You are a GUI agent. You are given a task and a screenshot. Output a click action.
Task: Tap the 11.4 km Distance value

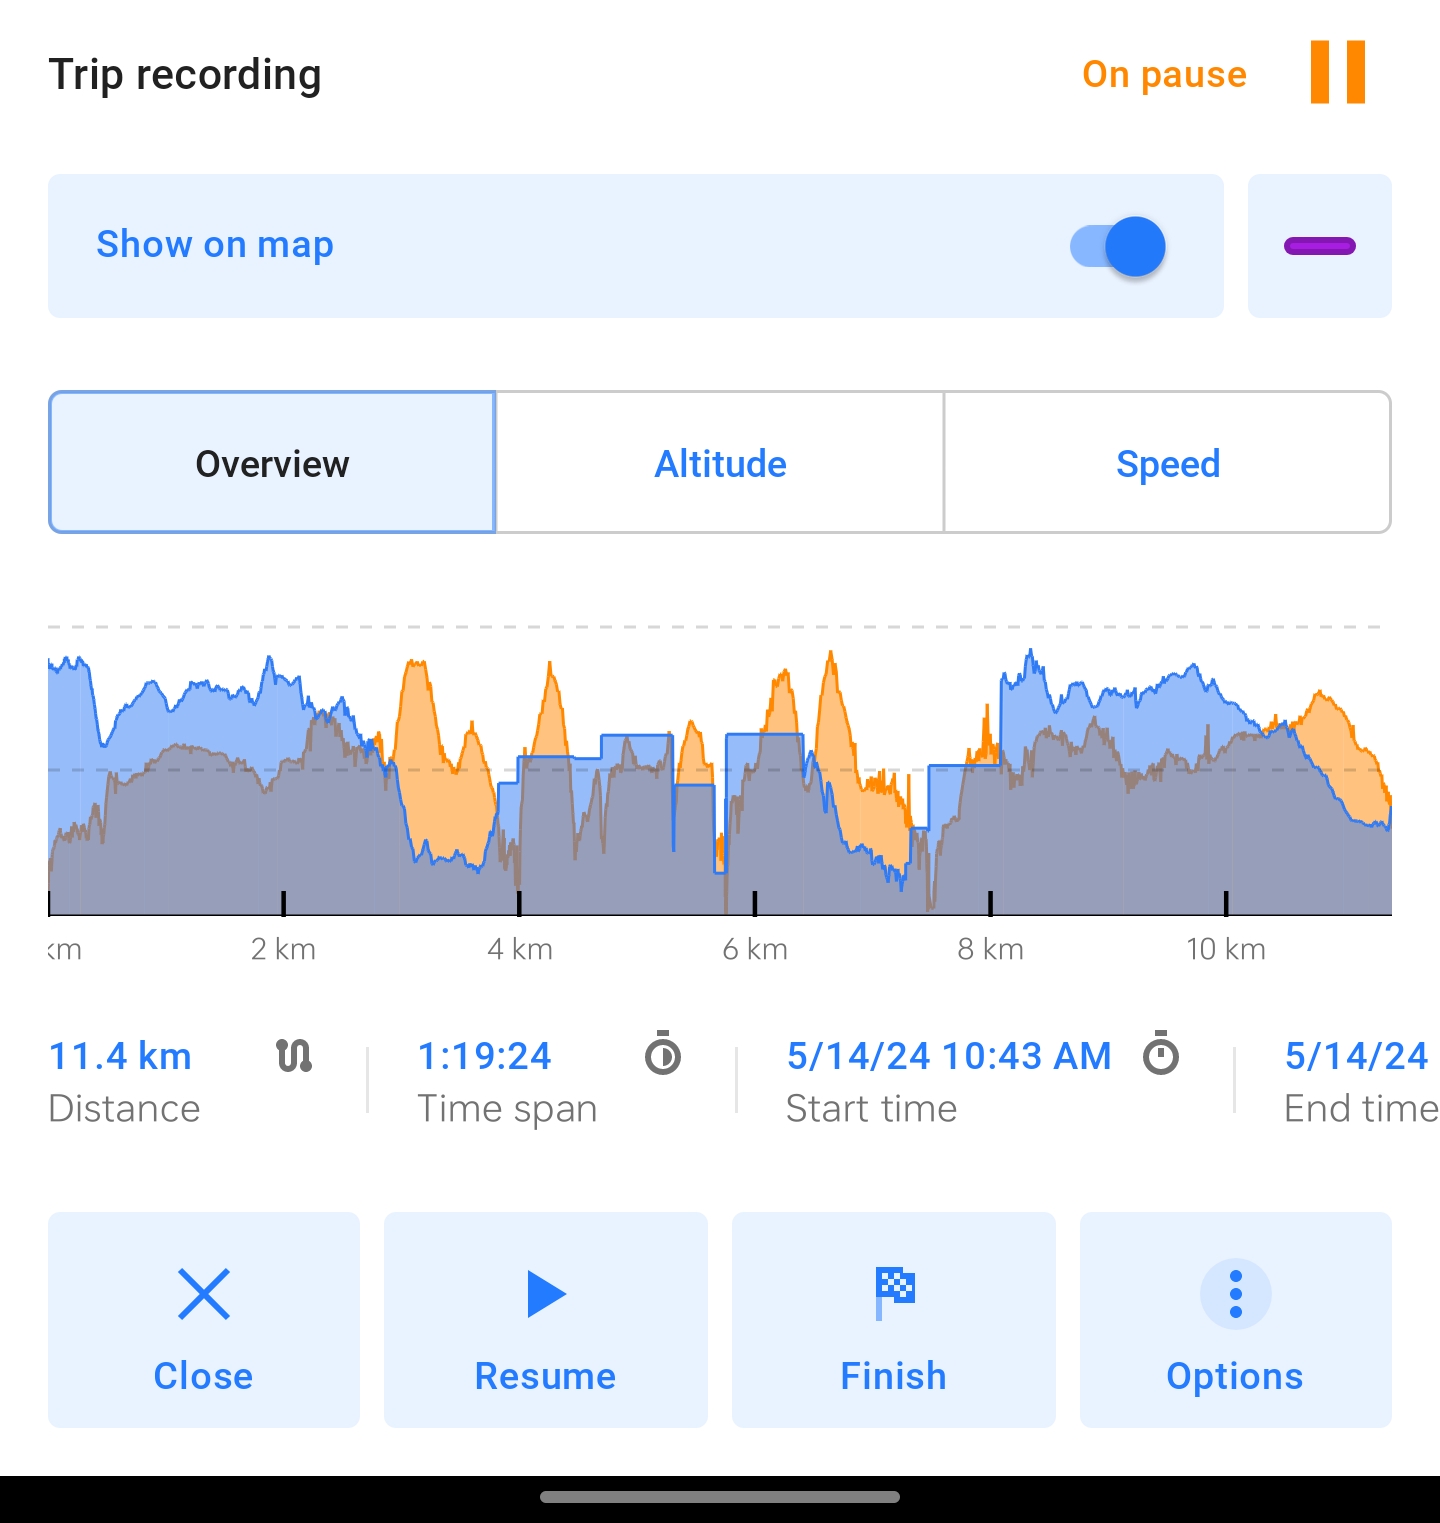point(120,1056)
